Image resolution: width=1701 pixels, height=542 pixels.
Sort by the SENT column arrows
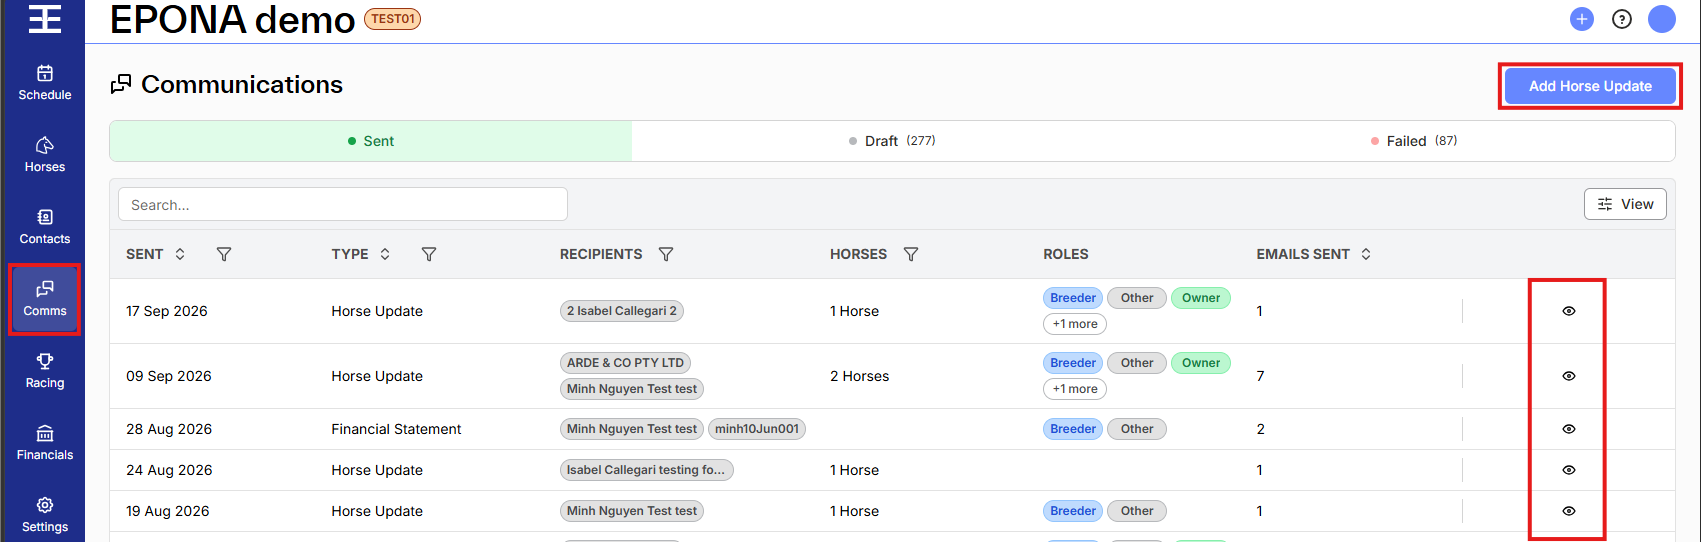click(x=180, y=254)
